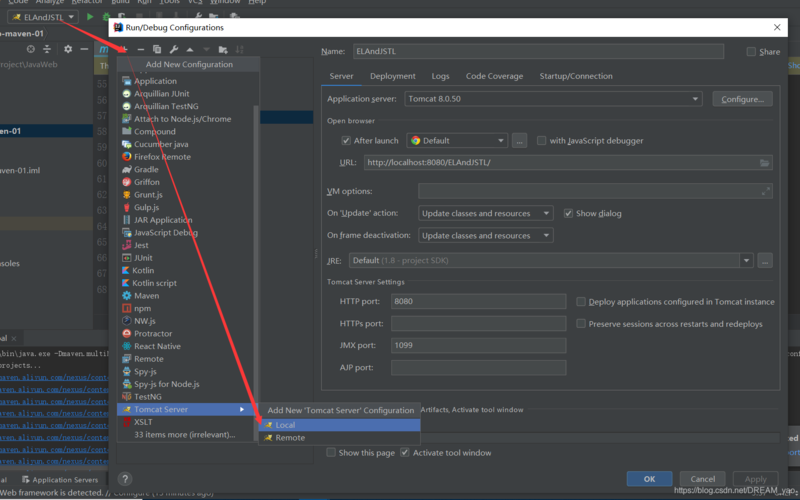Open Application Servers tool window
Screen dimensions: 800x500
click(x=60, y=480)
